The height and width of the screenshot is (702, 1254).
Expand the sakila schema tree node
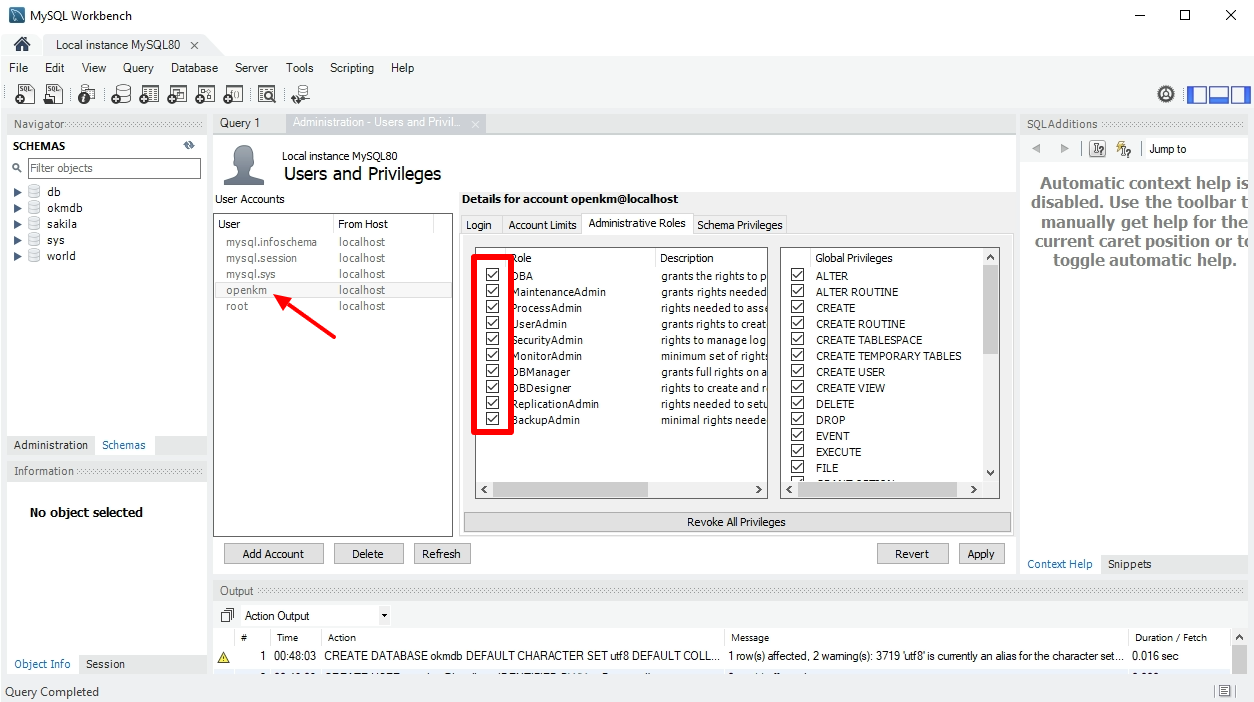coord(18,224)
